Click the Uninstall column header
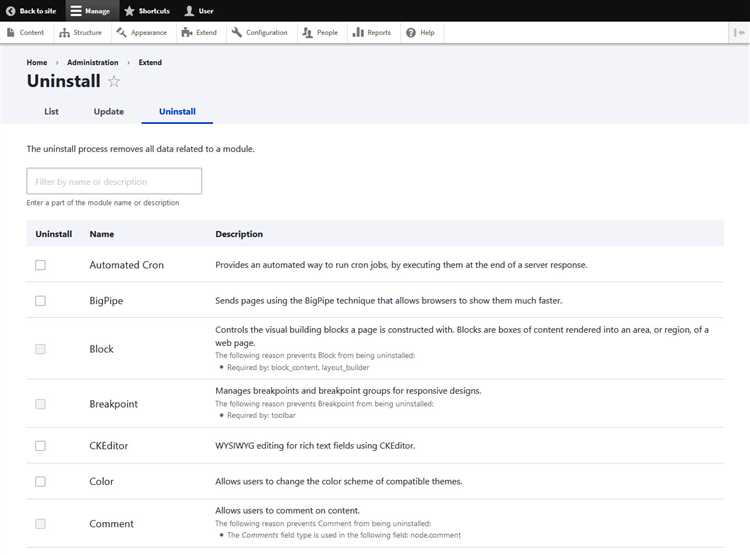 click(54, 234)
